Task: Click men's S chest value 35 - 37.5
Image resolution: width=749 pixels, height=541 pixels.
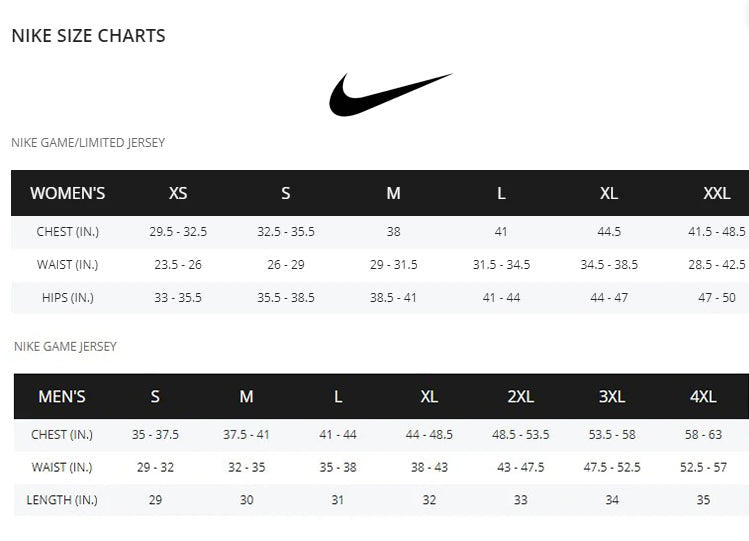Action: coord(155,434)
